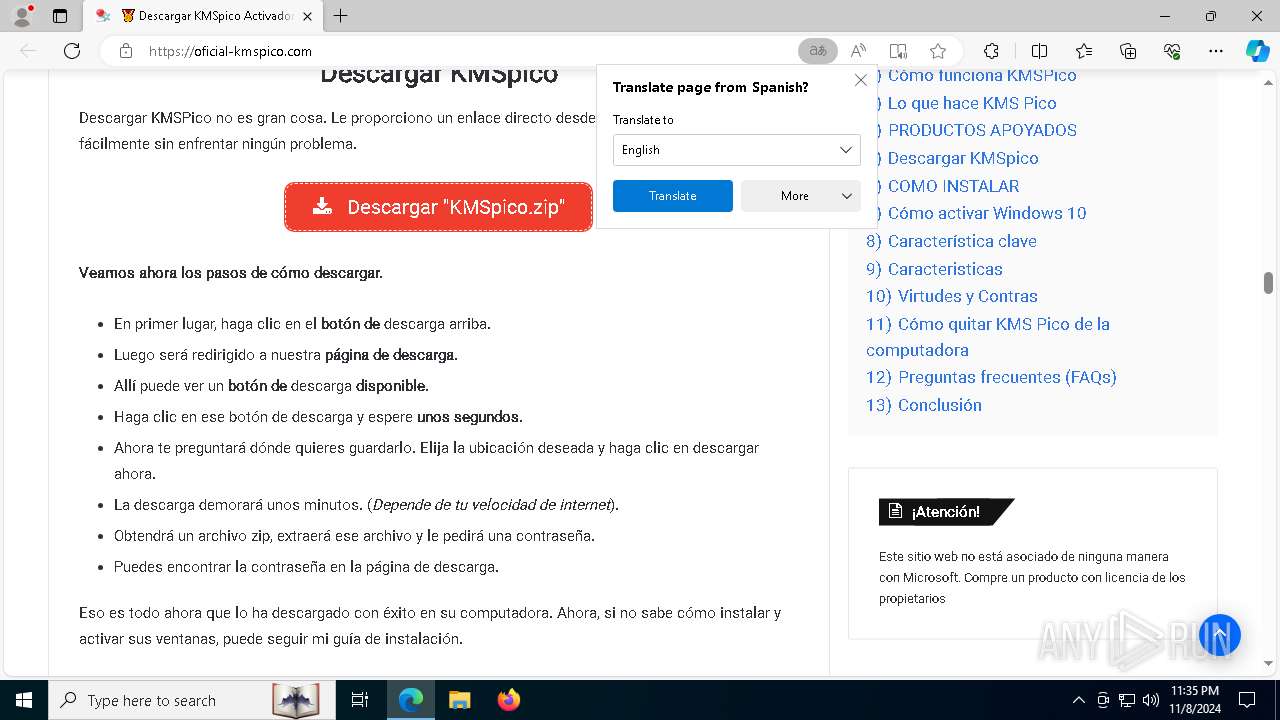This screenshot has height=720, width=1280.
Task: Open a new tab with plus button
Action: tap(341, 16)
